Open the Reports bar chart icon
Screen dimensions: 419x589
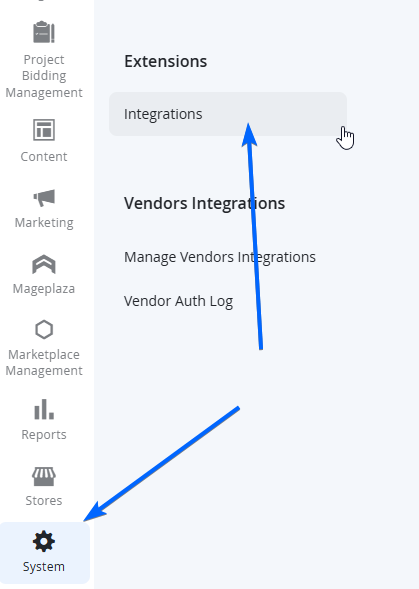pos(44,409)
